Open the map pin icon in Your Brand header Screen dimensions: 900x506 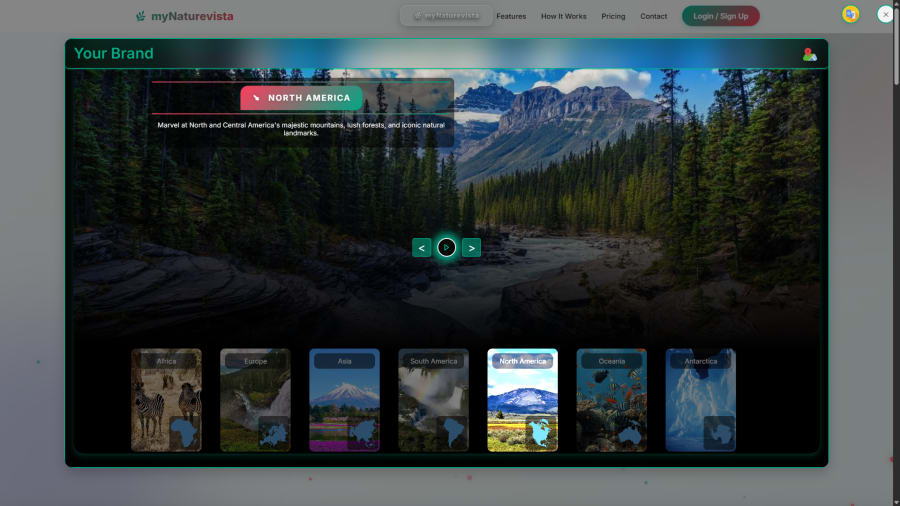tap(809, 55)
